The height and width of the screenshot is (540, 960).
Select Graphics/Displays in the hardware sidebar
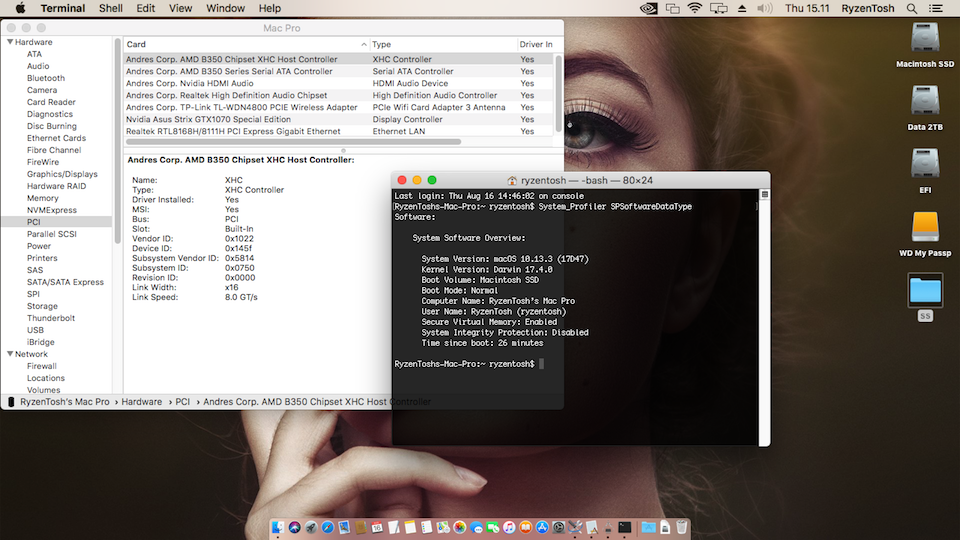(62, 174)
